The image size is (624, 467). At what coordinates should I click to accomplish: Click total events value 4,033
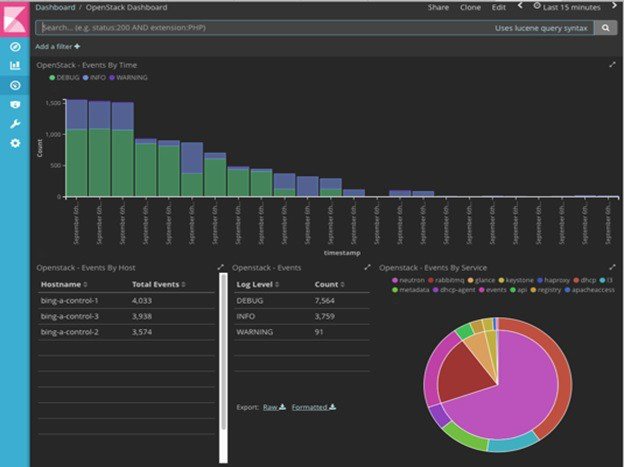(x=142, y=301)
